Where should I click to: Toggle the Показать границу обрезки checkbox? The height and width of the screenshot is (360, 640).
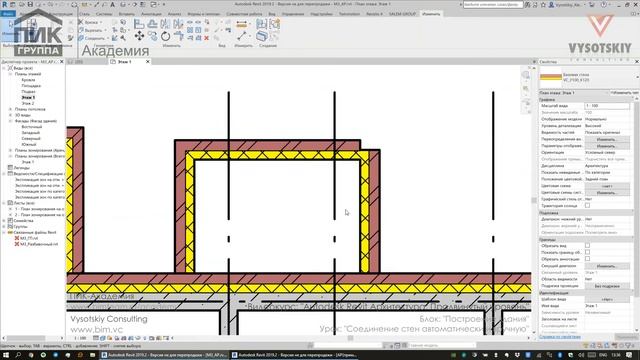click(587, 252)
